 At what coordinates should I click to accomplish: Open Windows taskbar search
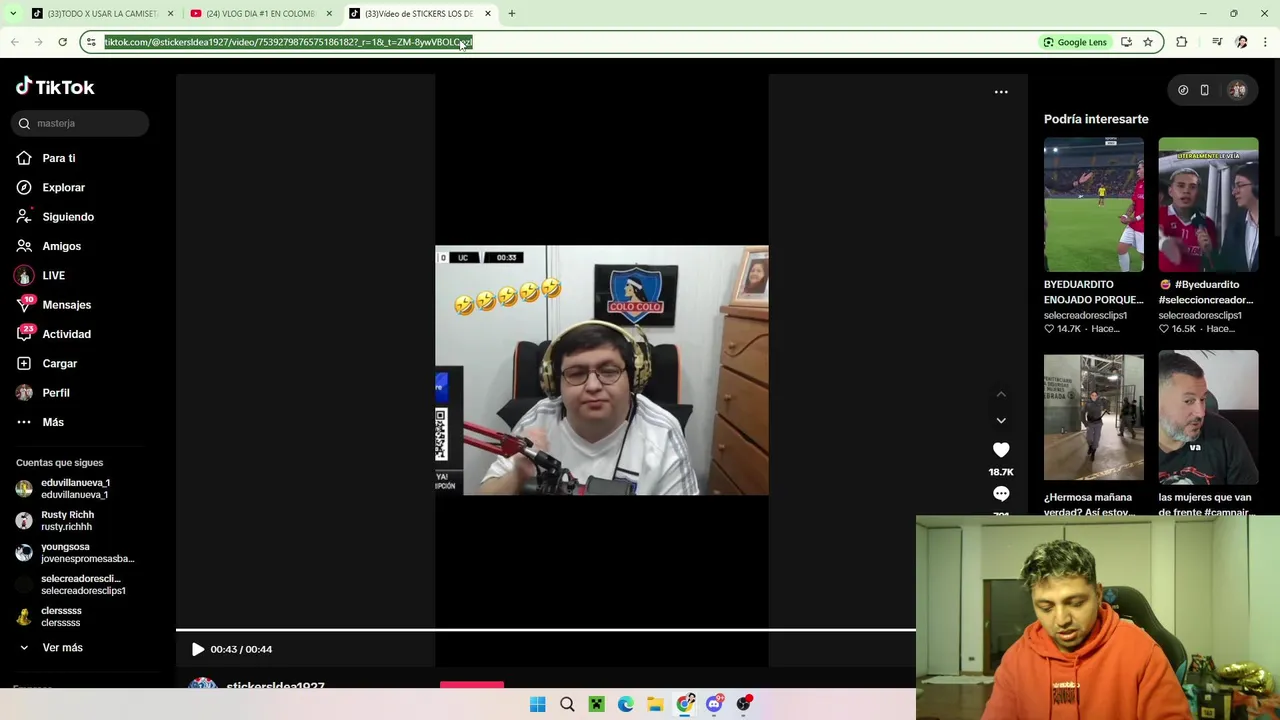tap(567, 704)
